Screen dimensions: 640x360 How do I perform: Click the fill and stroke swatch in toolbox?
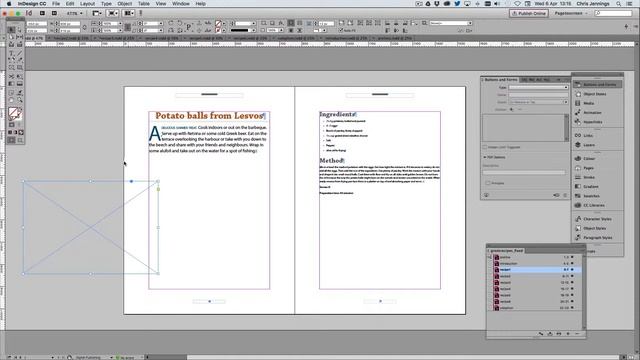point(15,113)
